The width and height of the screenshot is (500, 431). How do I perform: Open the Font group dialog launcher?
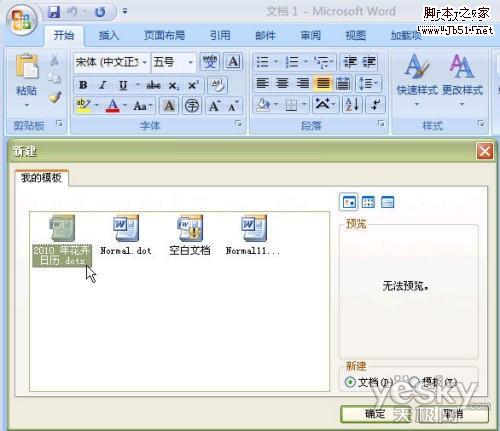(x=238, y=124)
